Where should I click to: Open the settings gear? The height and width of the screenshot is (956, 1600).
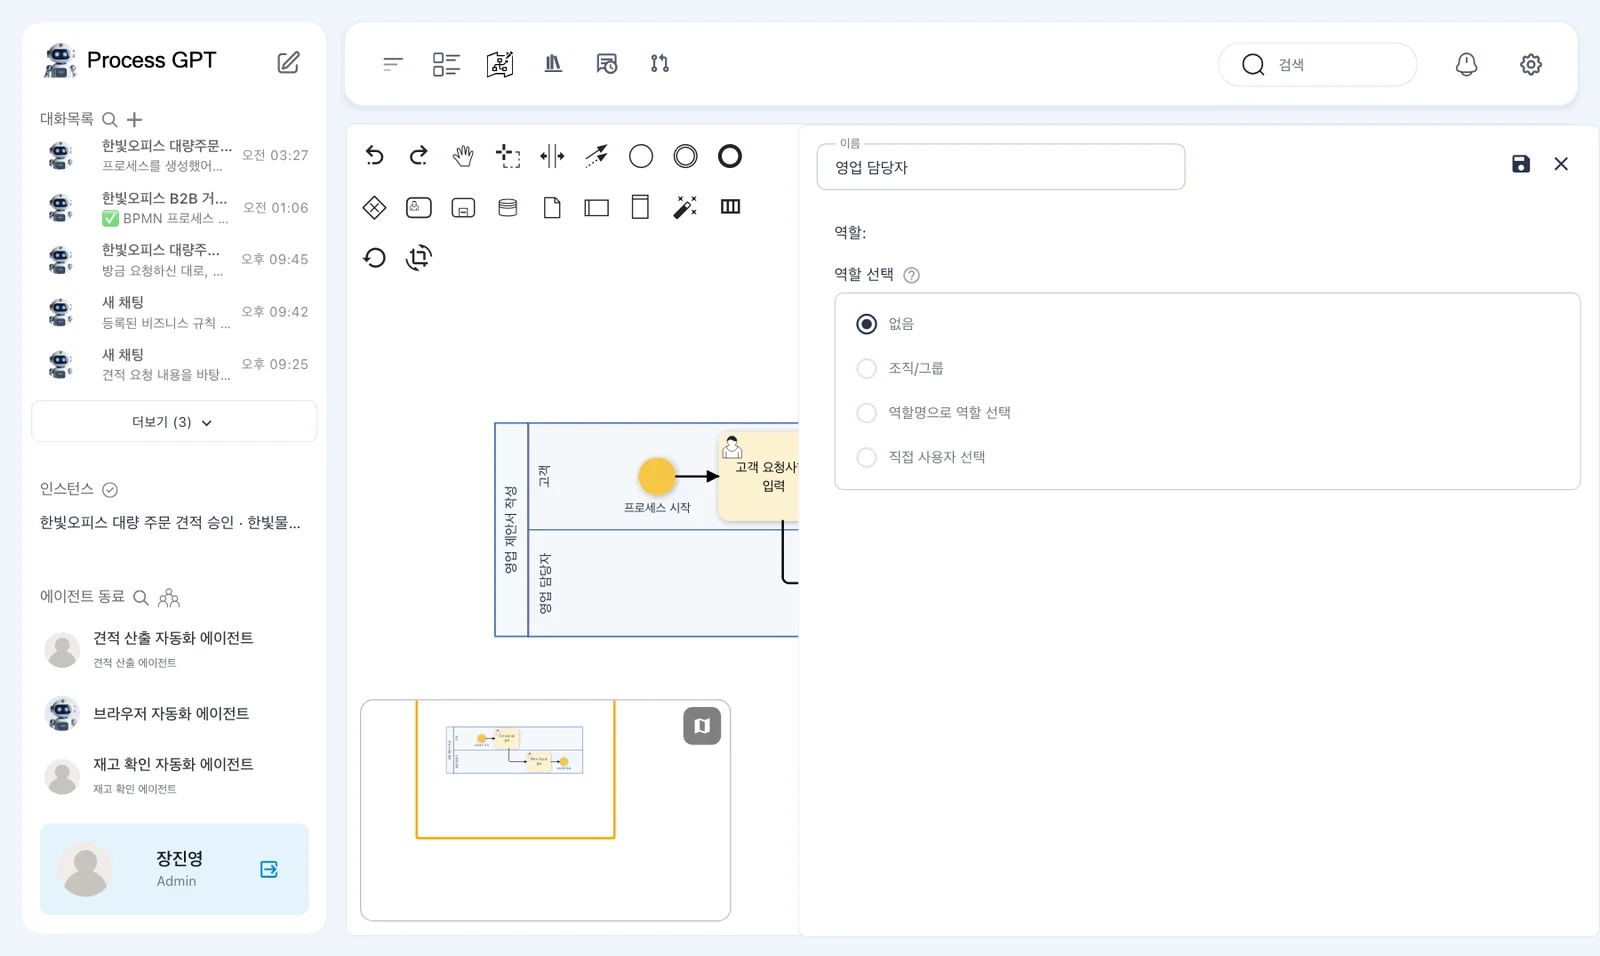point(1531,65)
